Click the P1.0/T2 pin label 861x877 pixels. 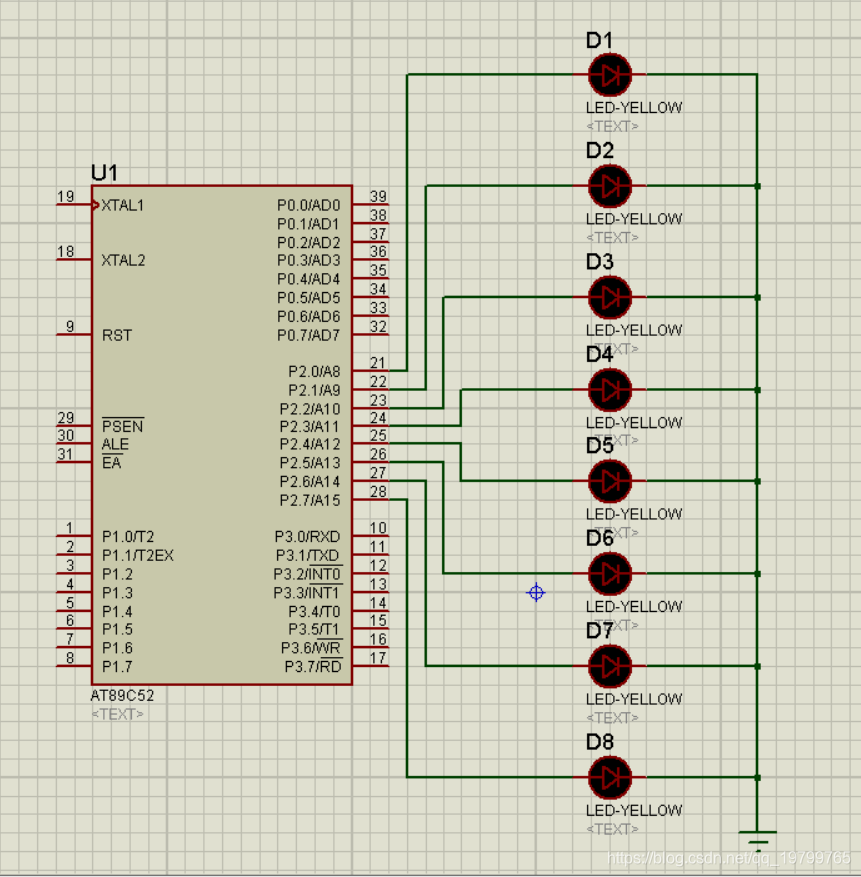pyautogui.click(x=128, y=536)
